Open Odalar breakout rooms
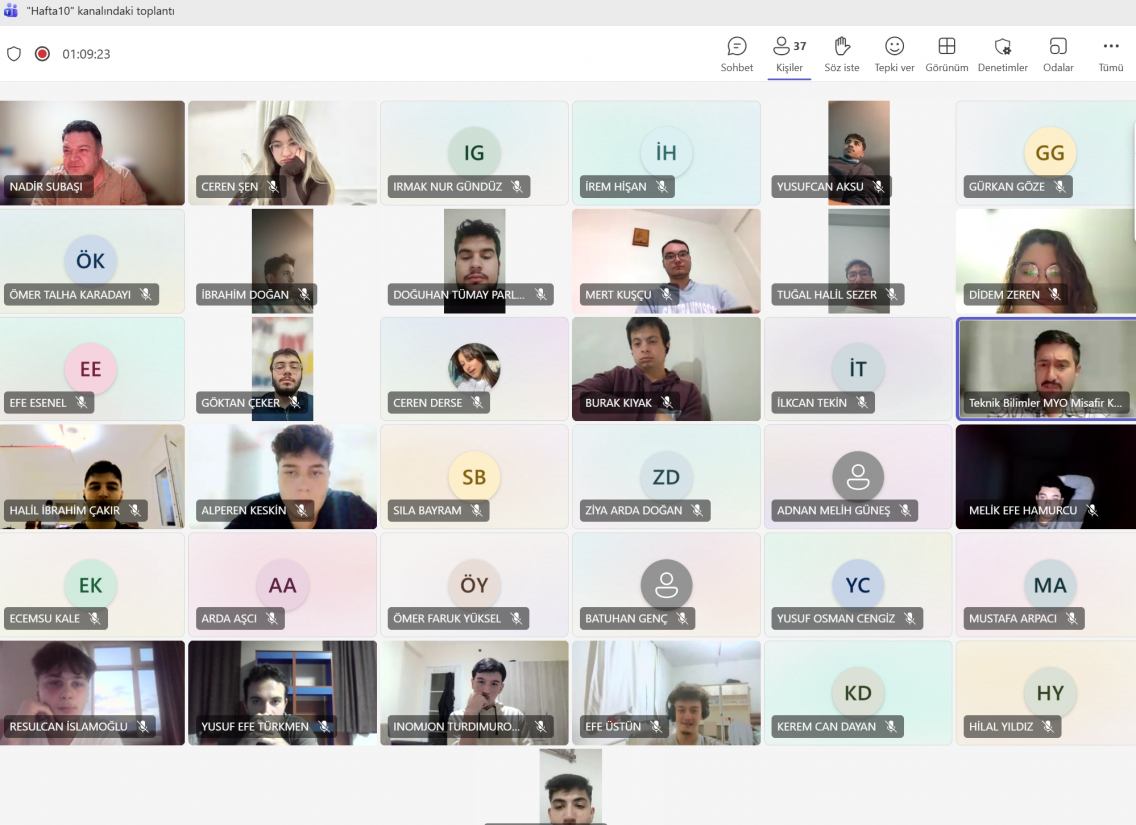Image resolution: width=1136 pixels, height=825 pixels. click(1058, 54)
